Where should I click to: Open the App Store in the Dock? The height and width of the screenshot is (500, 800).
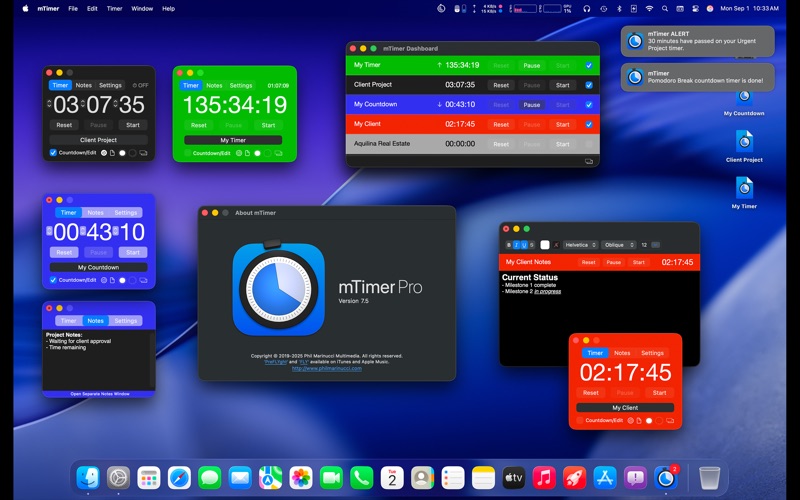pyautogui.click(x=605, y=478)
